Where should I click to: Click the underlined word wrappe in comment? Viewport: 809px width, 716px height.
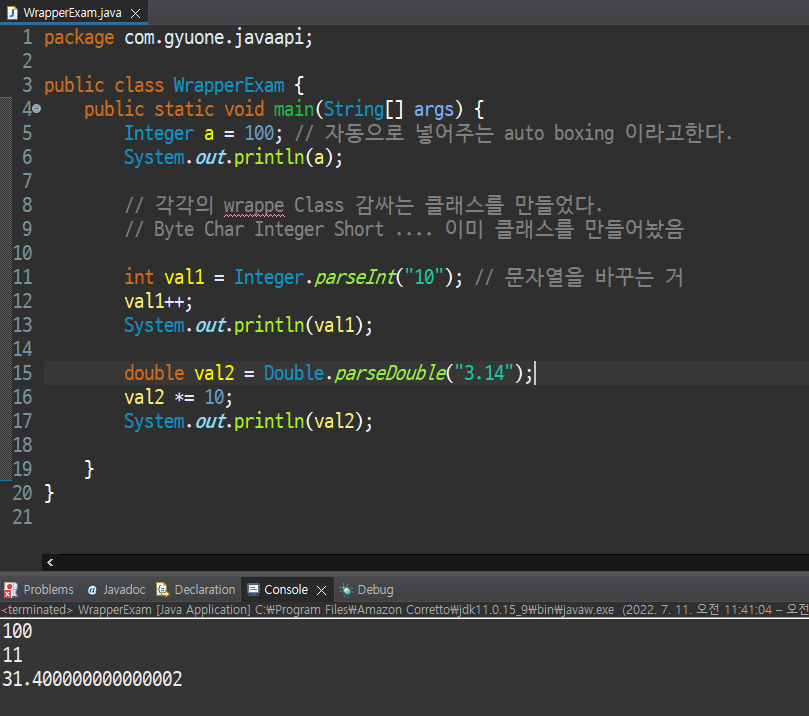coord(254,206)
